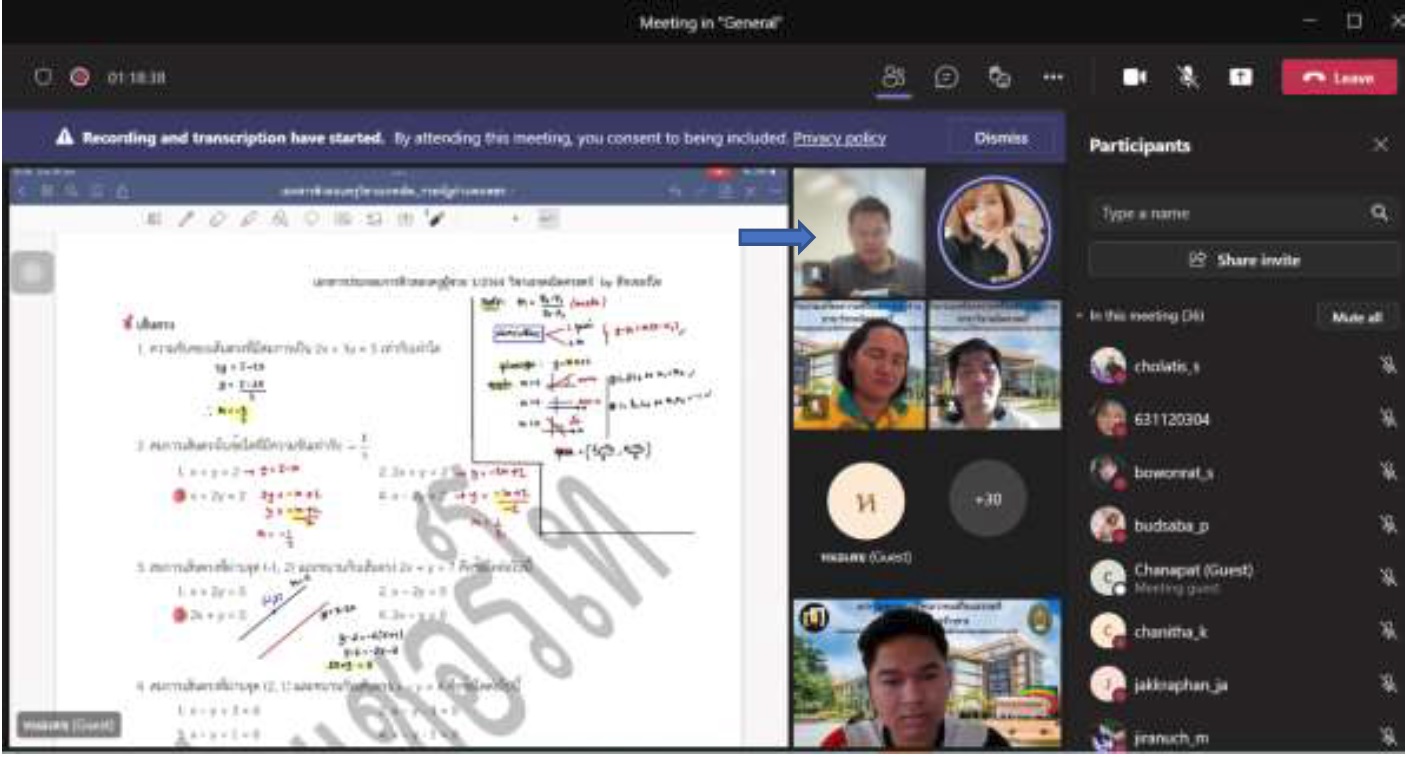Image resolution: width=1406 pixels, height=757 pixels.
Task: Click the Share content tray icon
Action: 1239,78
